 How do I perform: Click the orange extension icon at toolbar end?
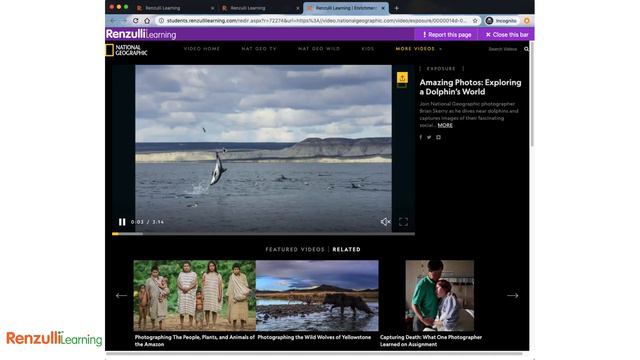pyautogui.click(x=527, y=20)
